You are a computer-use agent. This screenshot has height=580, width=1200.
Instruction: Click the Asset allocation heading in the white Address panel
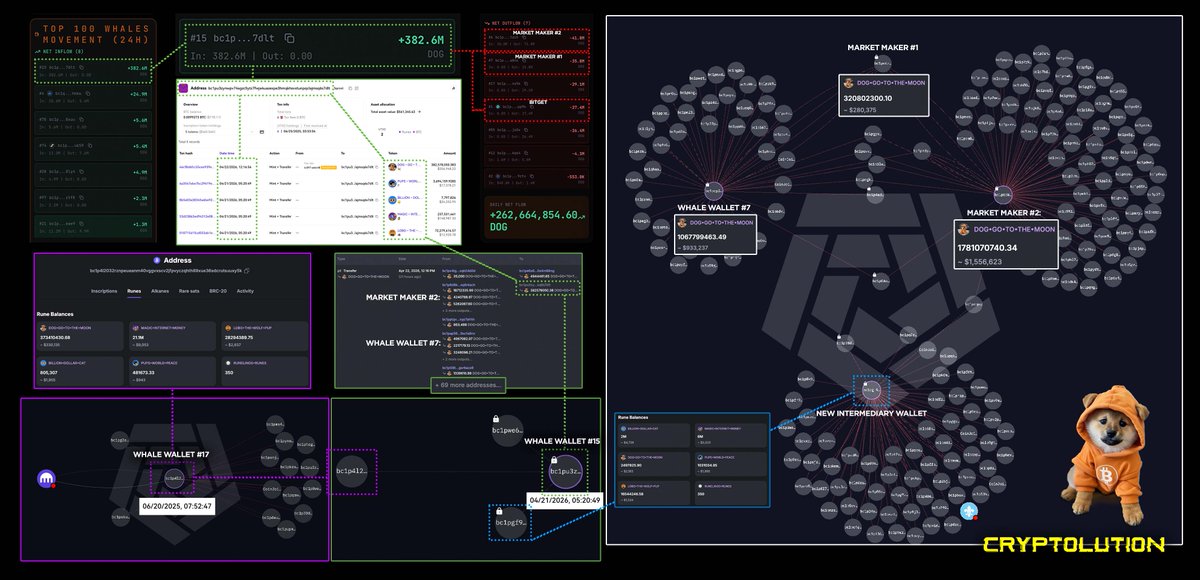383,104
